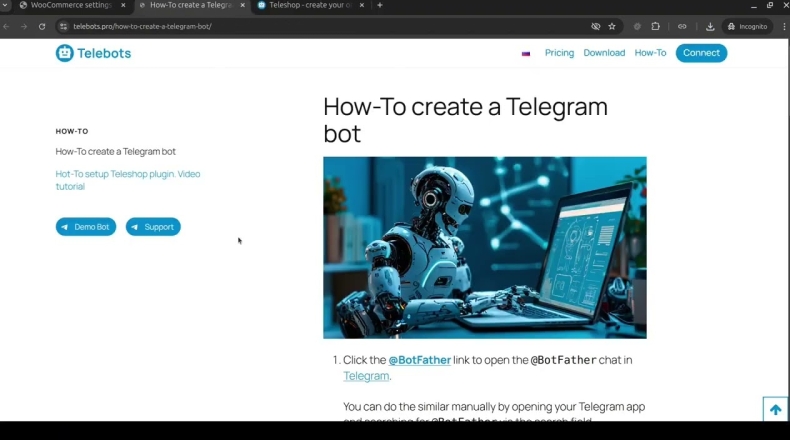Reload the page
Screen dimensions: 790x440
42,26
